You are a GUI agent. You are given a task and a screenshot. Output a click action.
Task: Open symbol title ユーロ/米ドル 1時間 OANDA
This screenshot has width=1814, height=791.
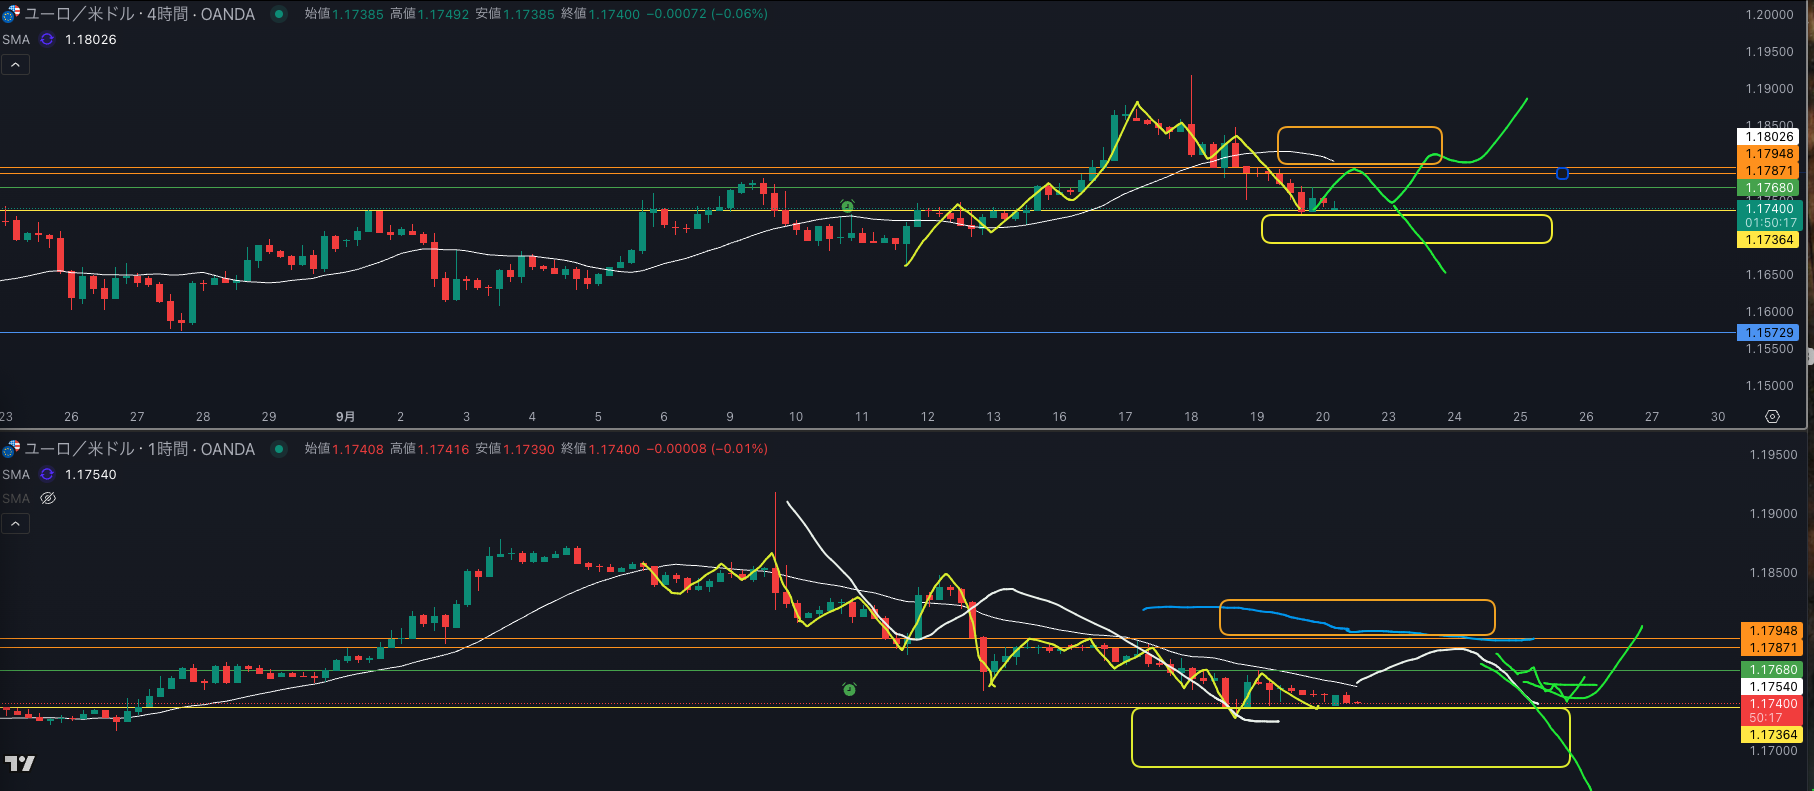coord(140,449)
